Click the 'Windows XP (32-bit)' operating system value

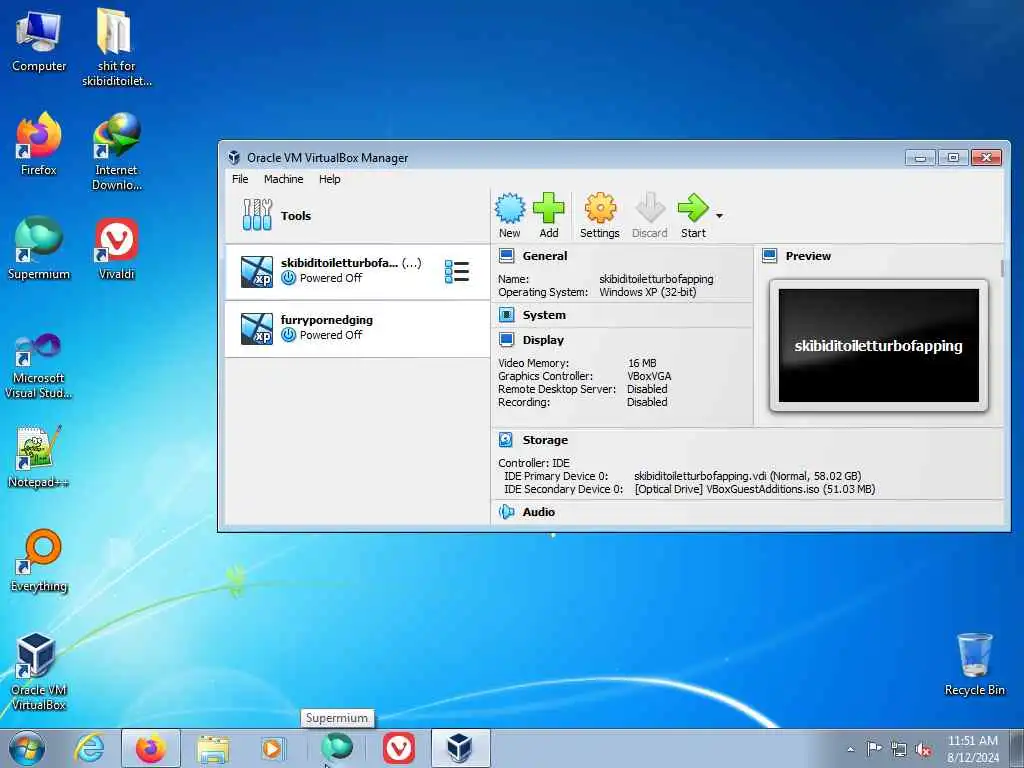pos(648,292)
